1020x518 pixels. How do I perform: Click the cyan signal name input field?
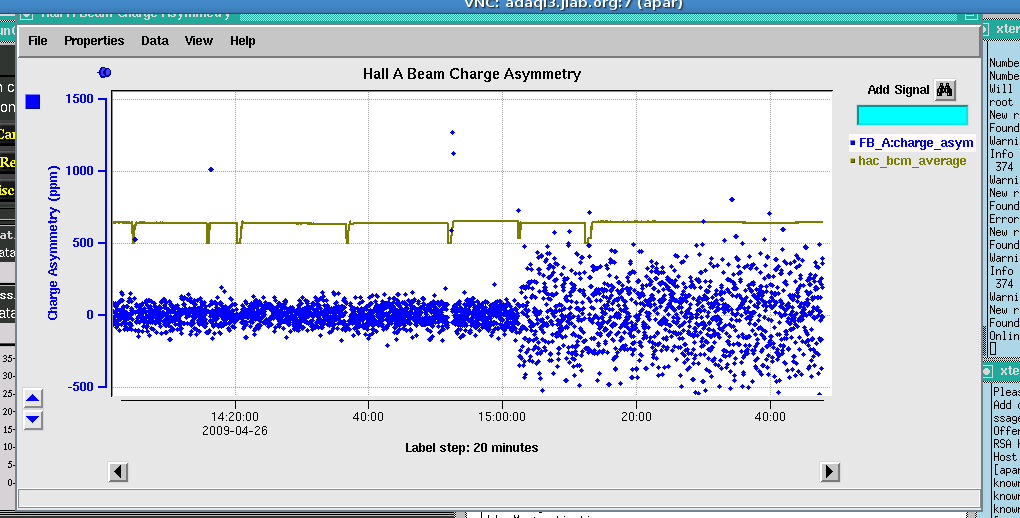(912, 115)
